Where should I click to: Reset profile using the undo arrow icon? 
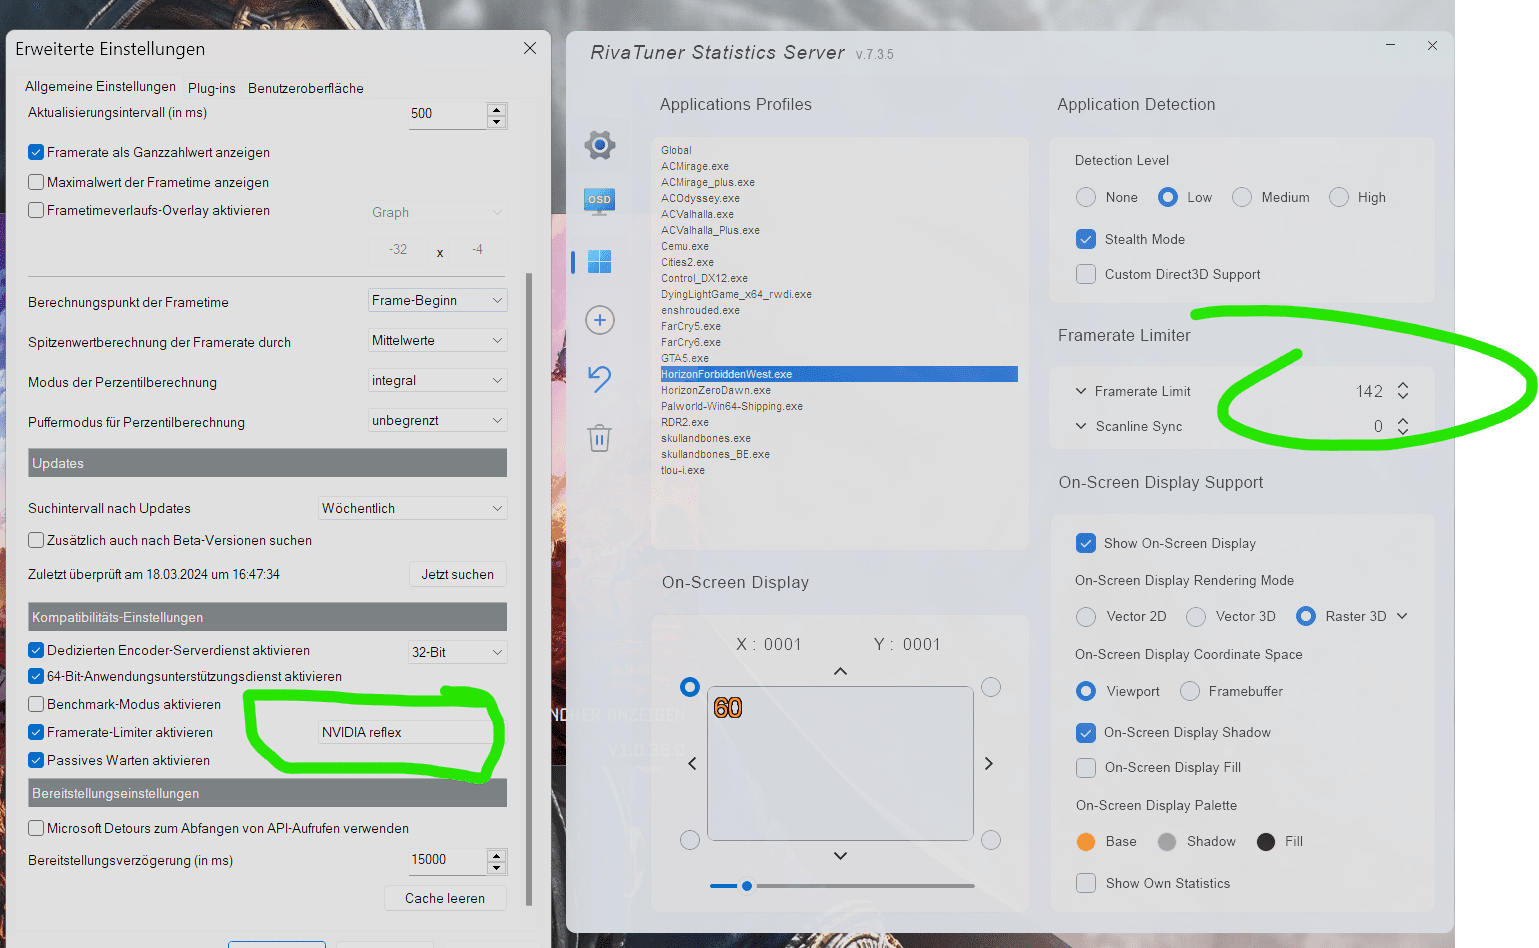tap(599, 378)
